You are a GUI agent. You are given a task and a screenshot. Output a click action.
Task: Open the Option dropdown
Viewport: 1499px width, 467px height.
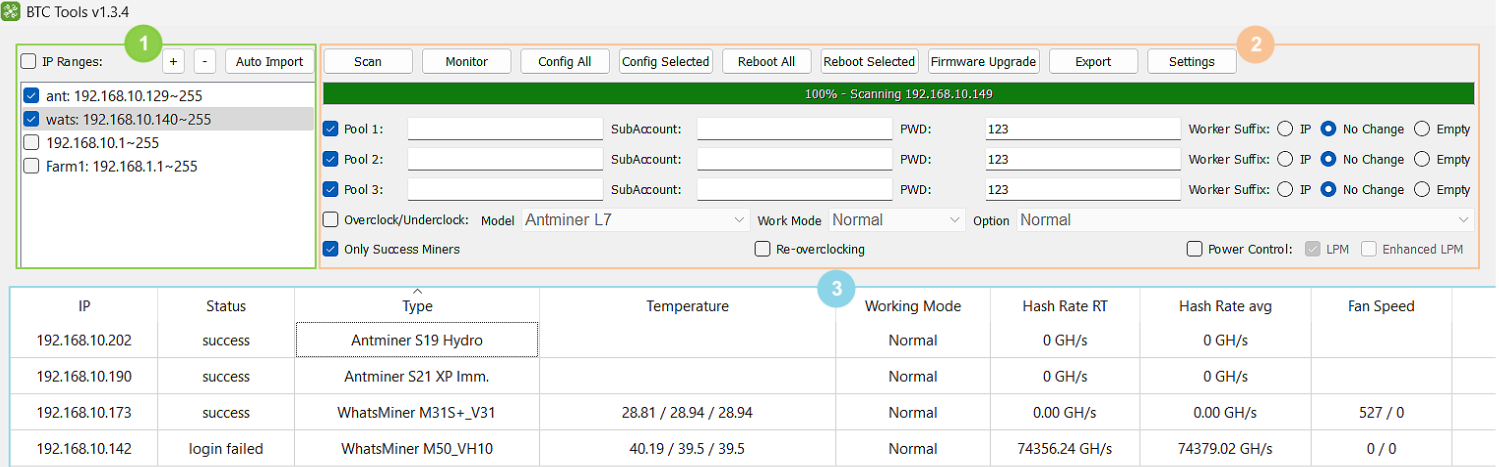(1246, 220)
